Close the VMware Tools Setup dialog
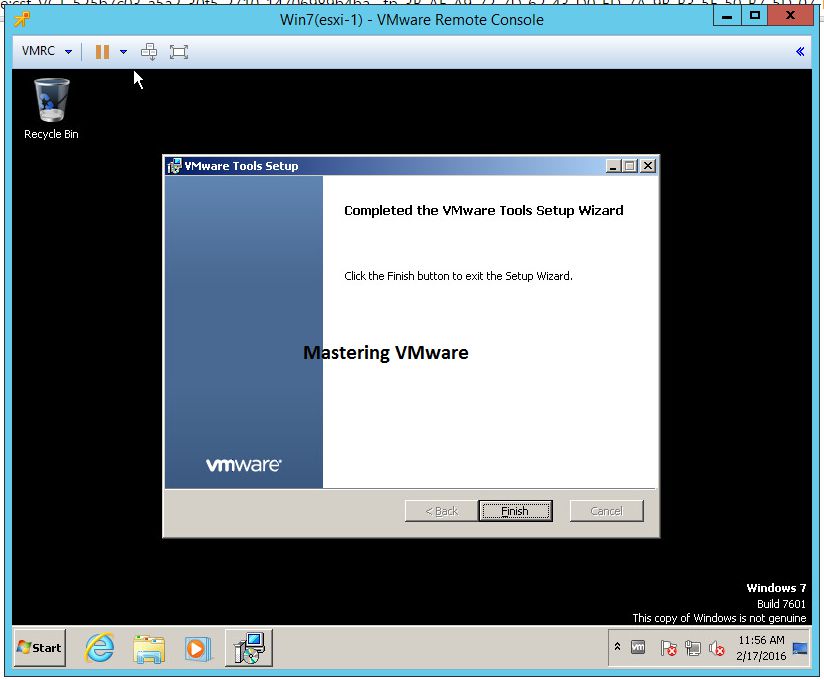 [x=648, y=166]
